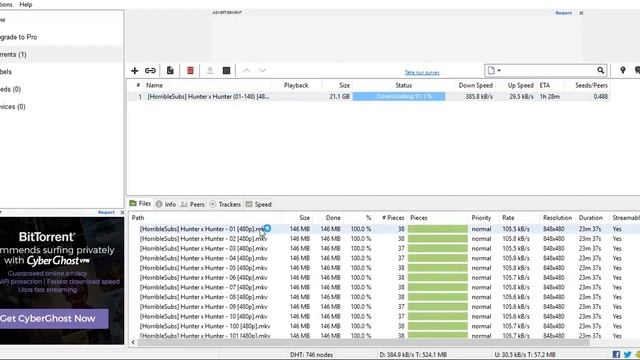The height and width of the screenshot is (360, 640).
Task: Select Devices (0) in sidebar
Action: 13,107
